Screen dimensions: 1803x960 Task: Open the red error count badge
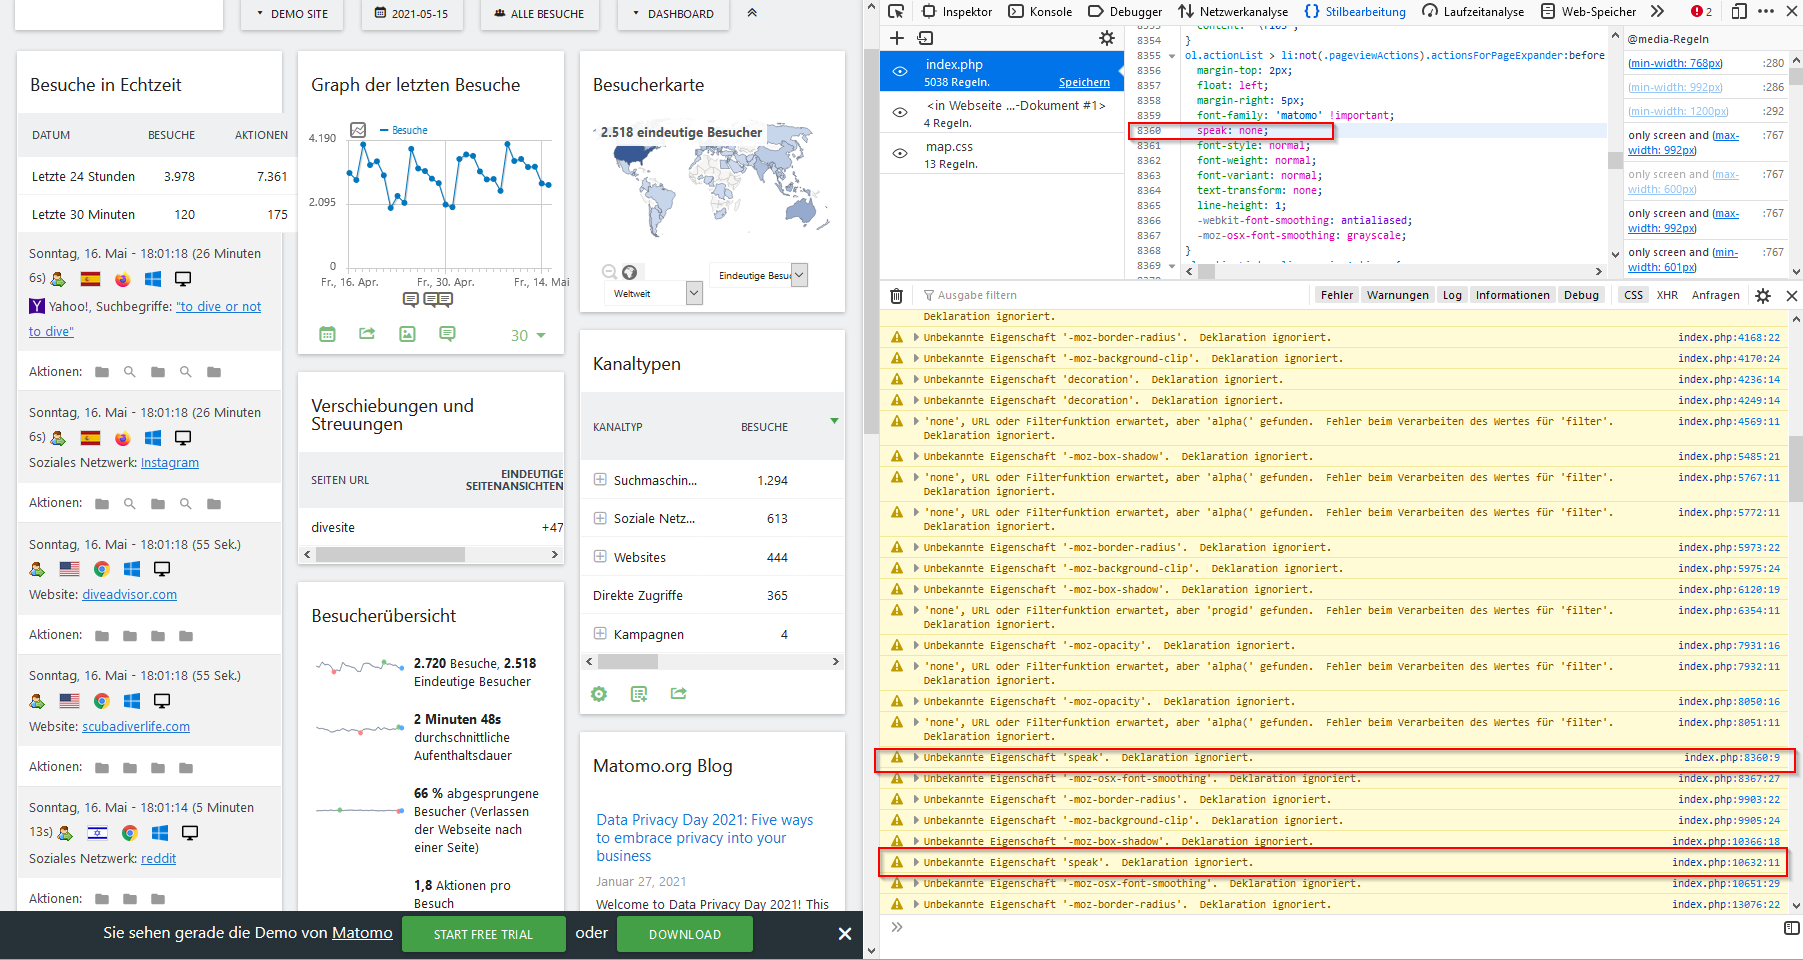click(x=1702, y=11)
